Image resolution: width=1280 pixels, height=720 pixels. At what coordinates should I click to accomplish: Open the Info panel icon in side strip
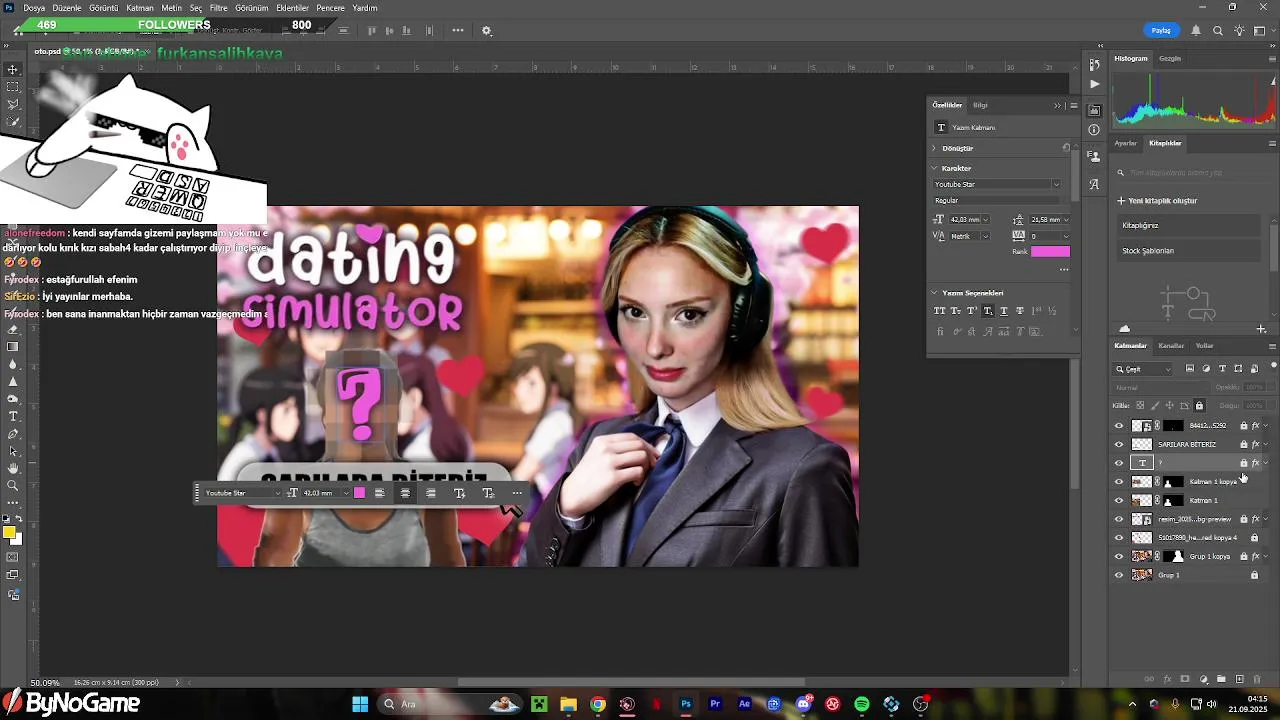click(1095, 130)
